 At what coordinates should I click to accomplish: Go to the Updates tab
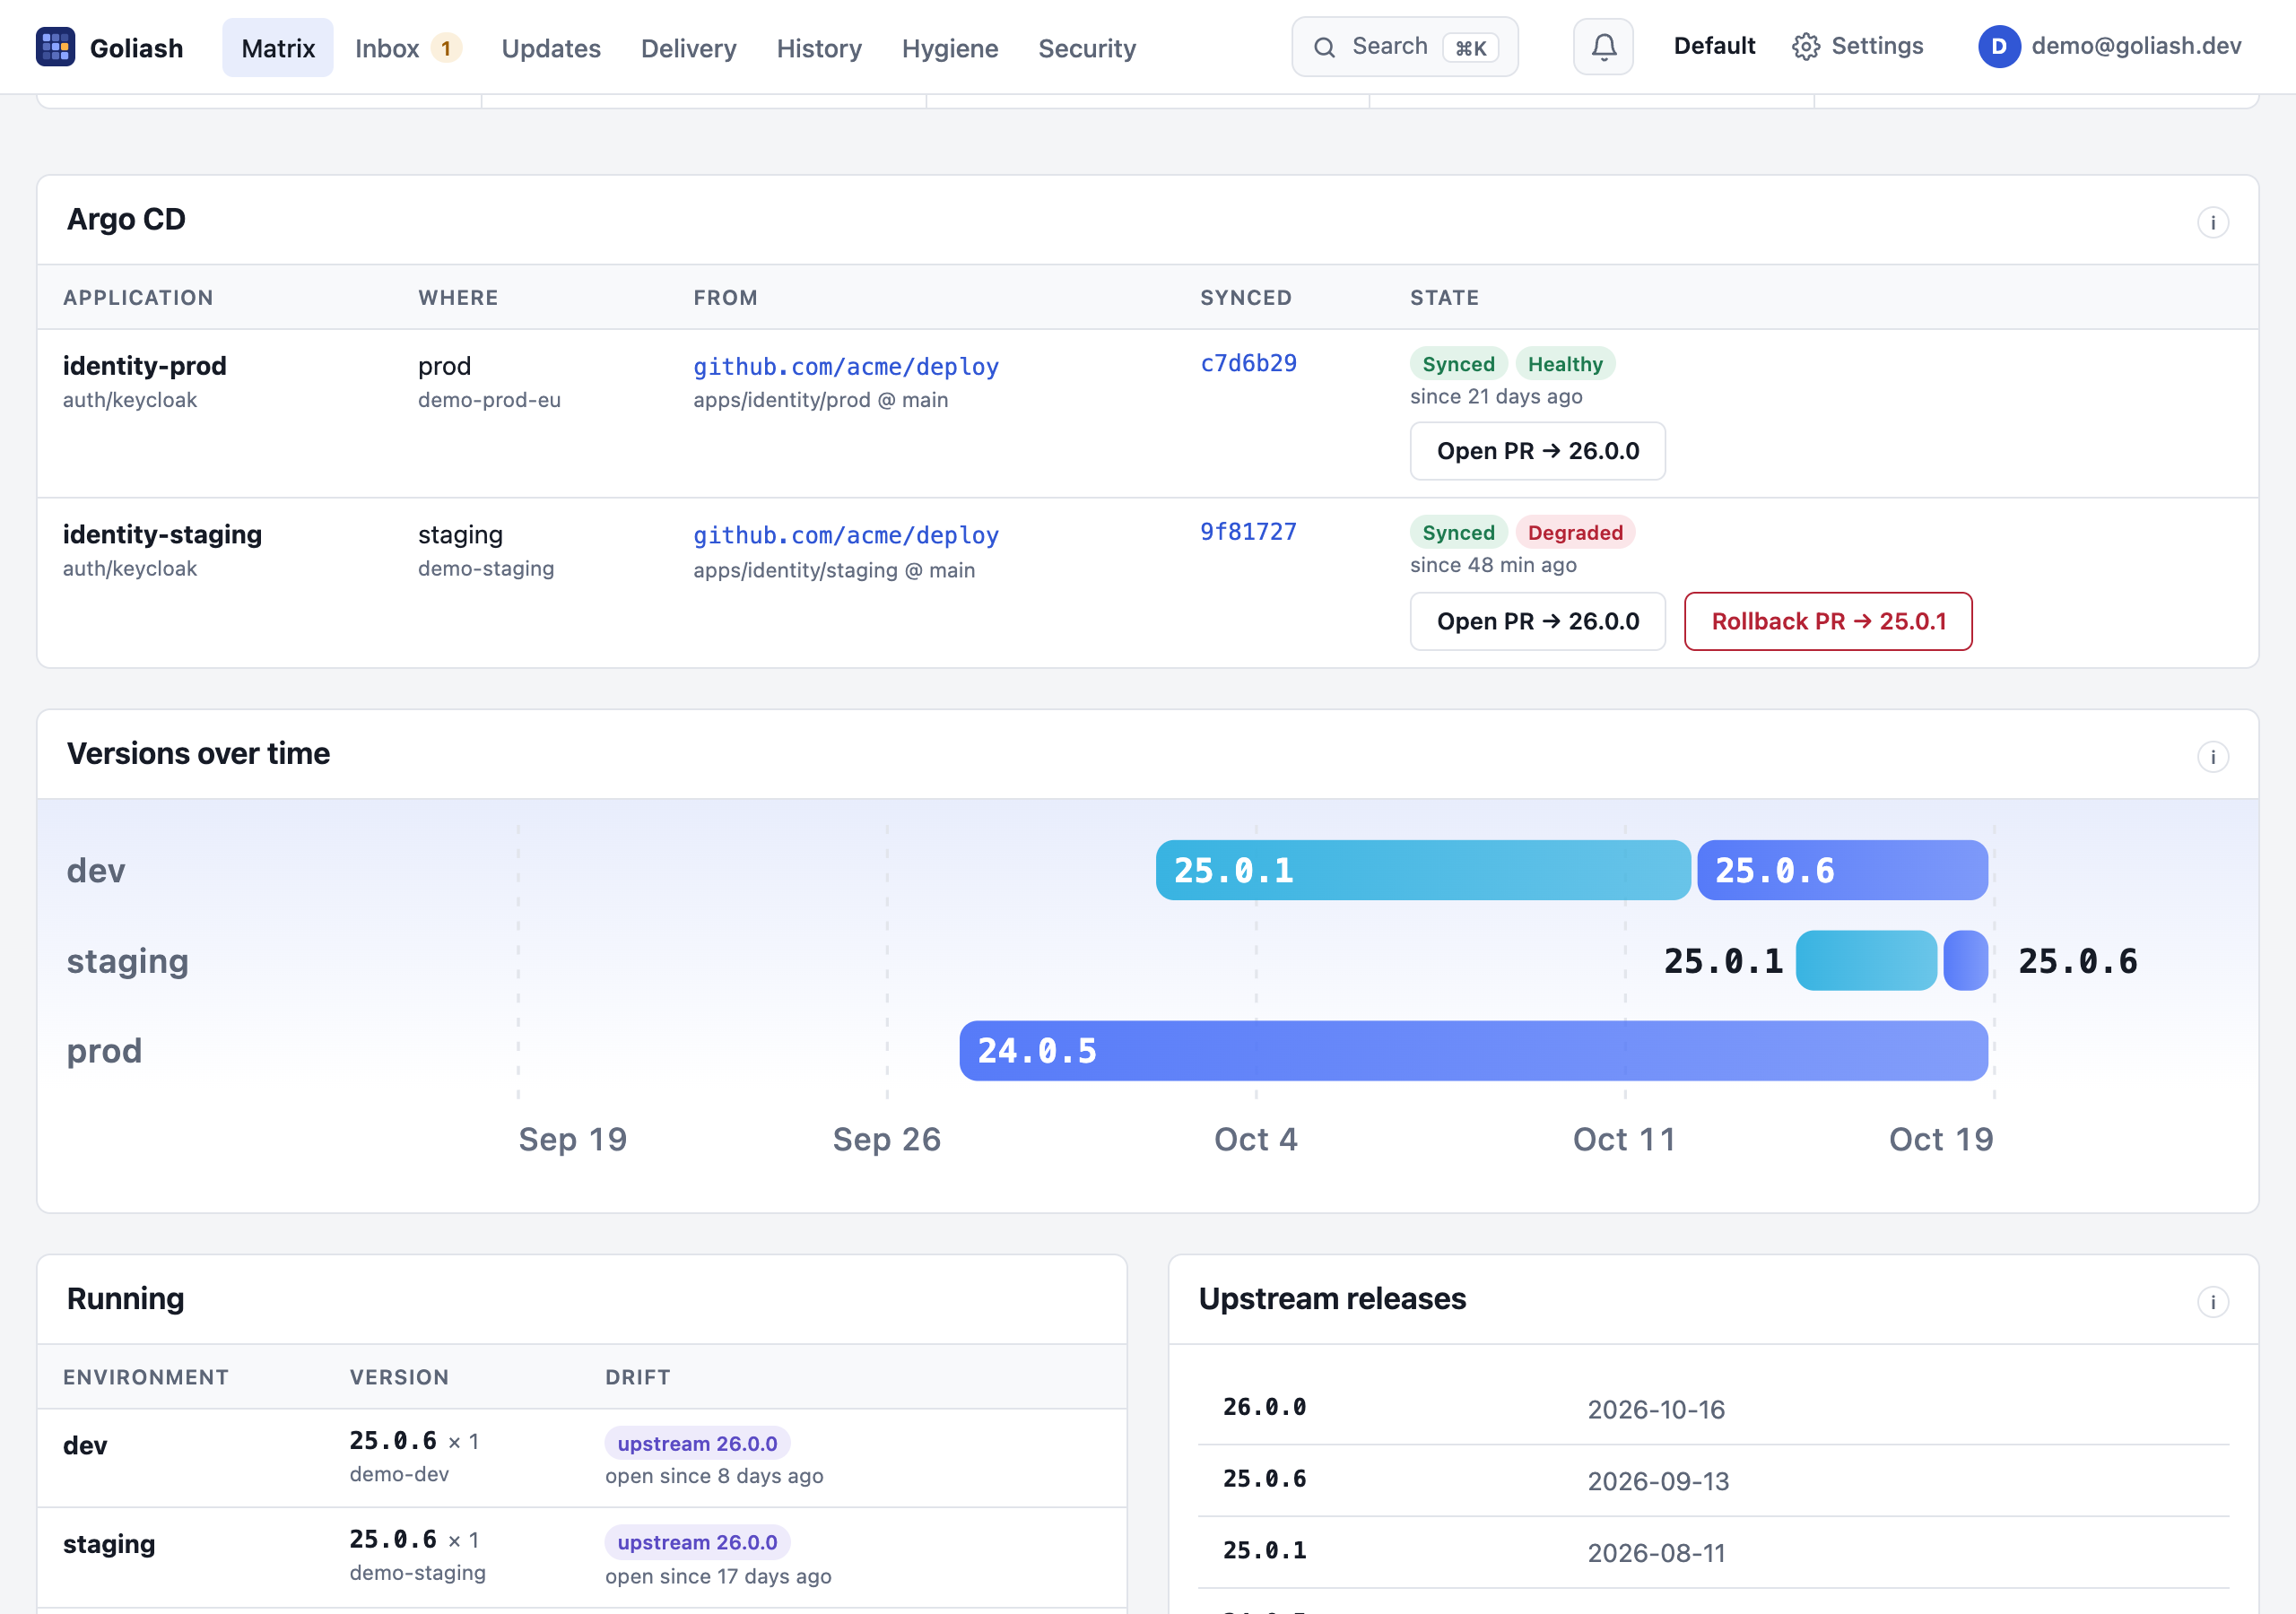tap(551, 48)
